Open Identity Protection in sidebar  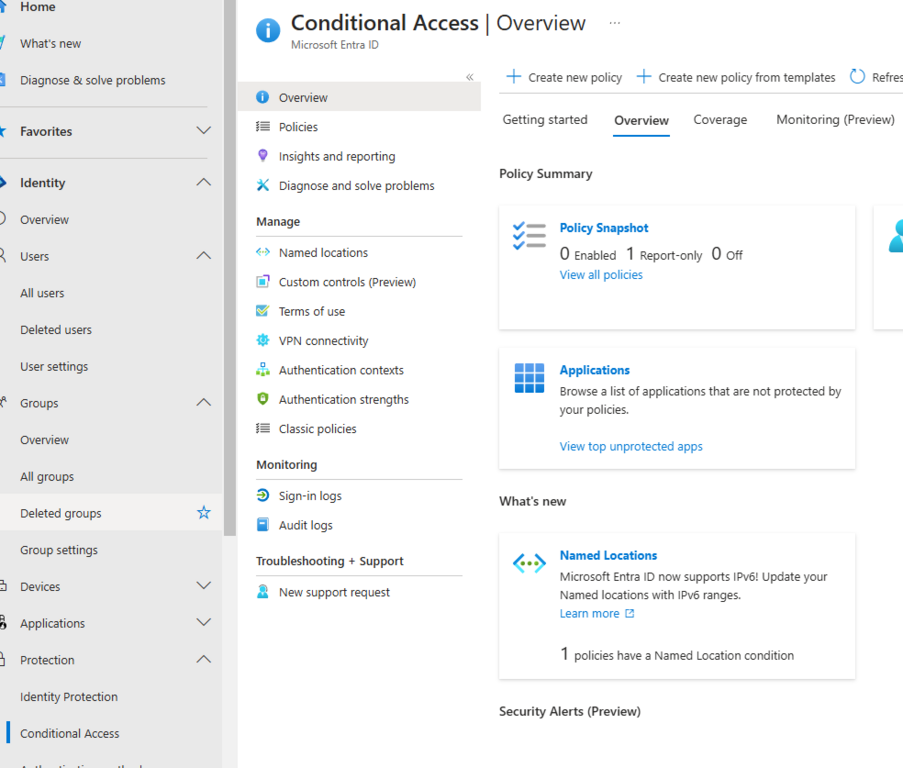pos(69,697)
